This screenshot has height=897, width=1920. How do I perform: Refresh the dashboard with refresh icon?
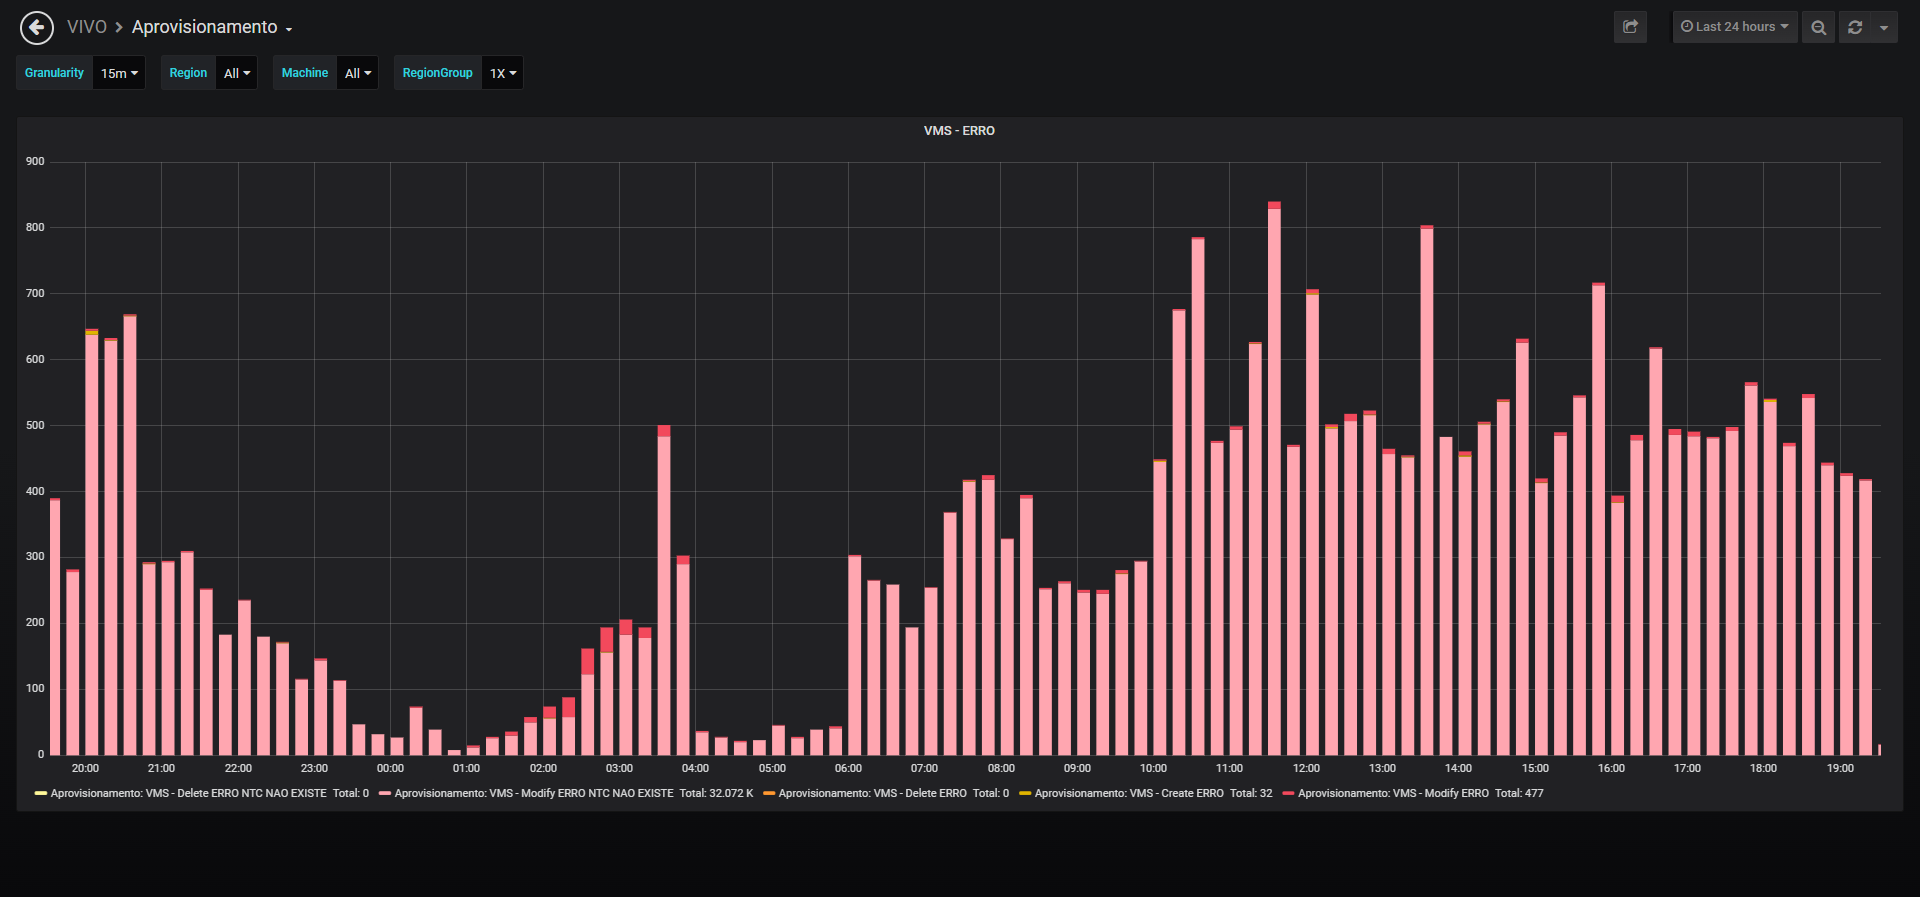(x=1855, y=27)
